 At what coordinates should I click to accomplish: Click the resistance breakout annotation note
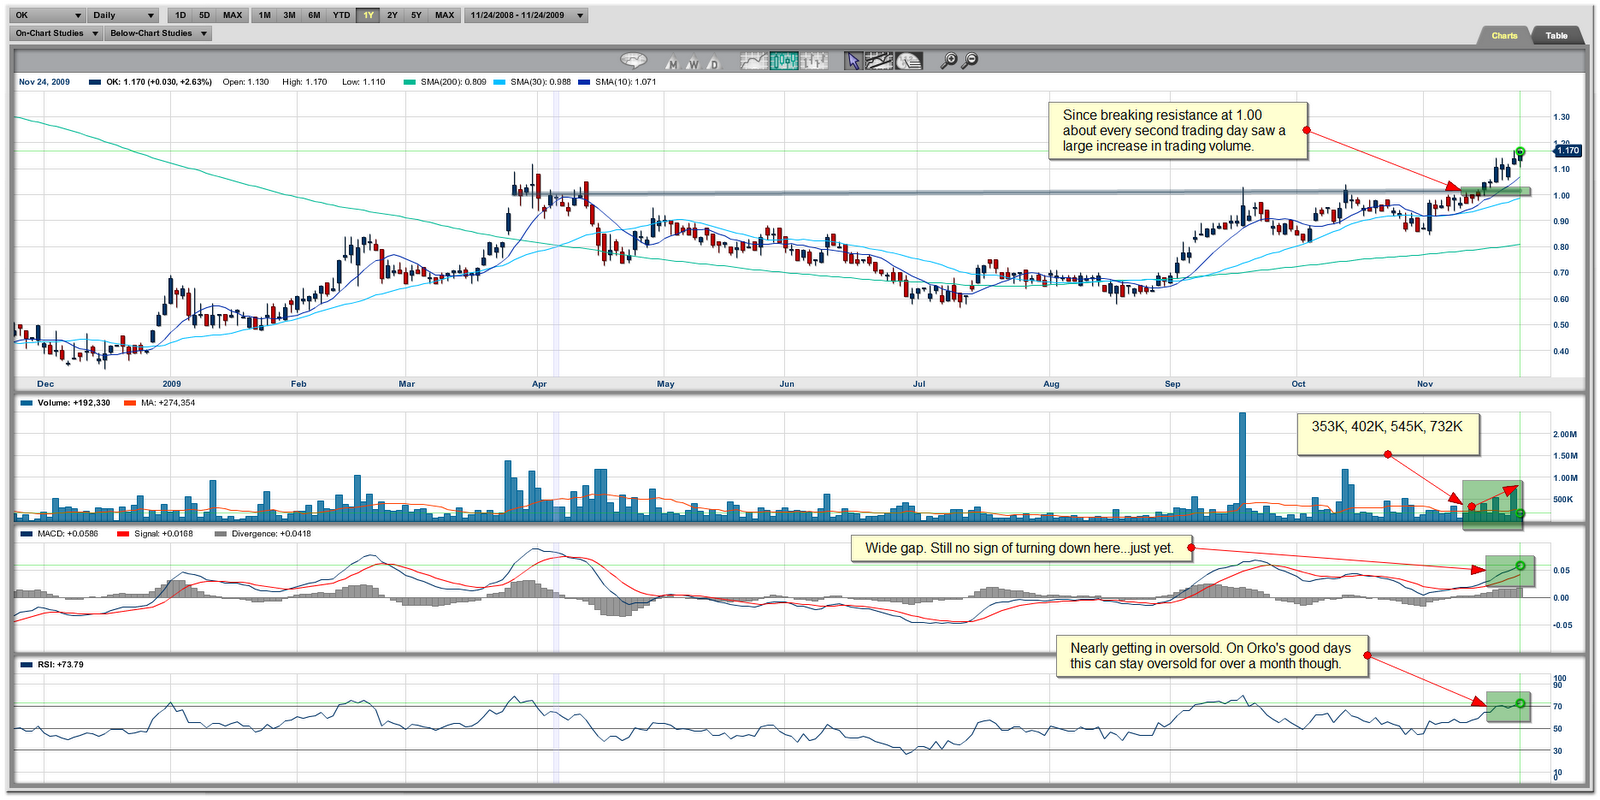(1177, 131)
